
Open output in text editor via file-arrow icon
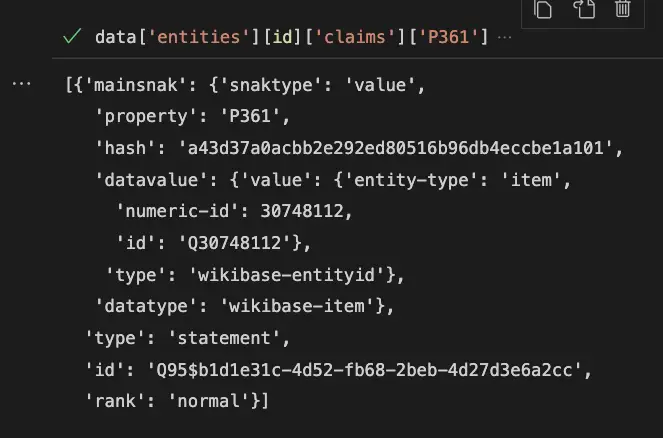(x=584, y=8)
